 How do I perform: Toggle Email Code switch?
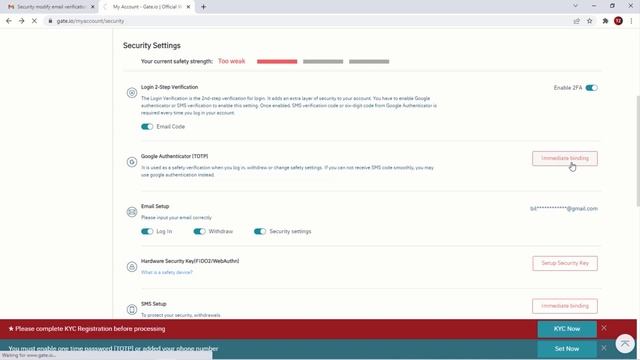tap(147, 127)
